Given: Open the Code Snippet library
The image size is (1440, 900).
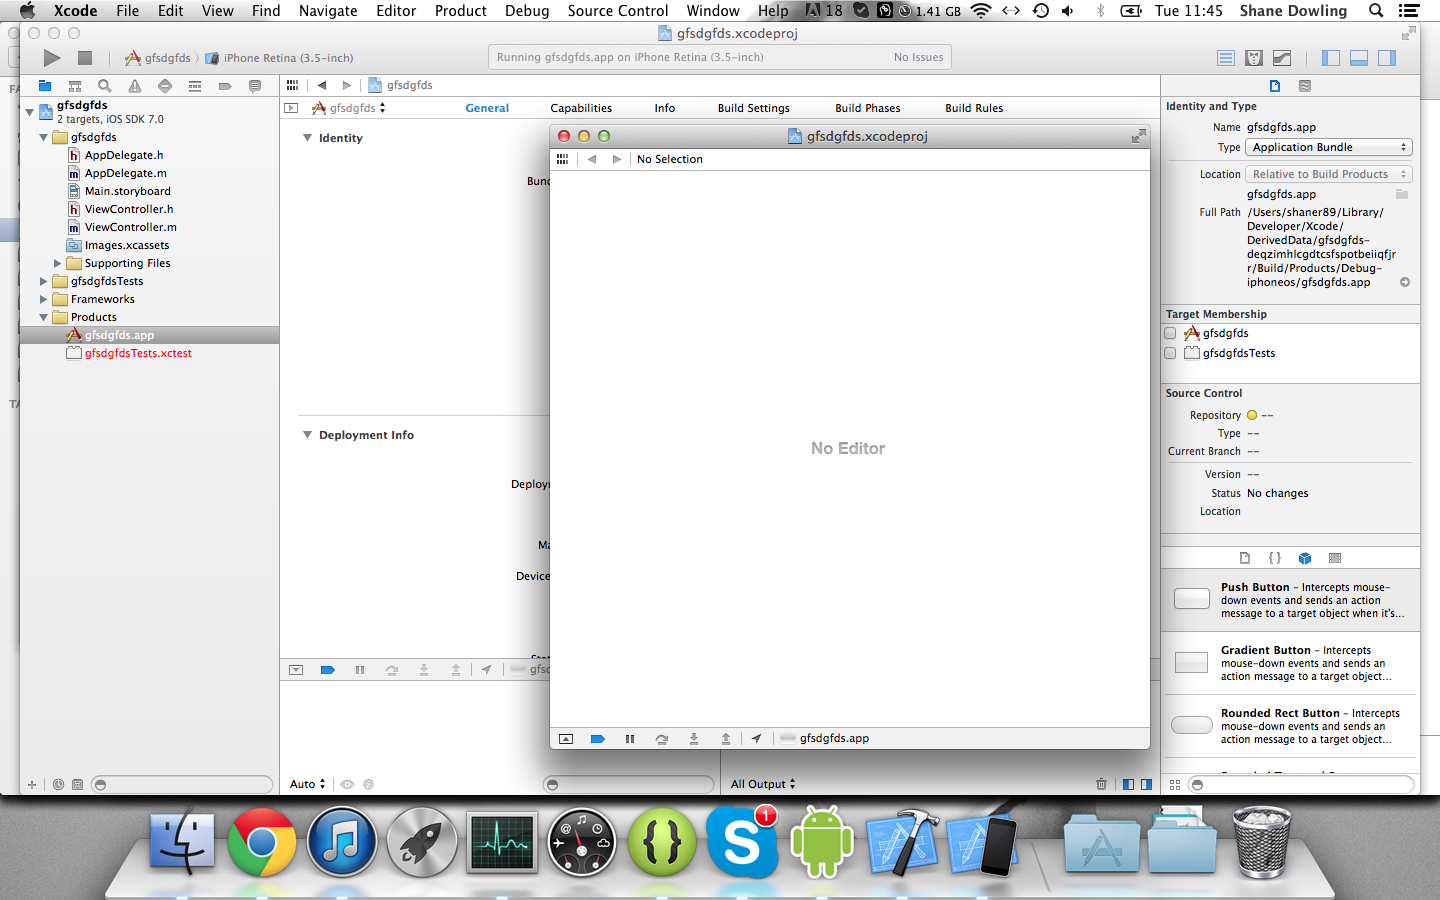Looking at the screenshot, I should (x=1275, y=558).
